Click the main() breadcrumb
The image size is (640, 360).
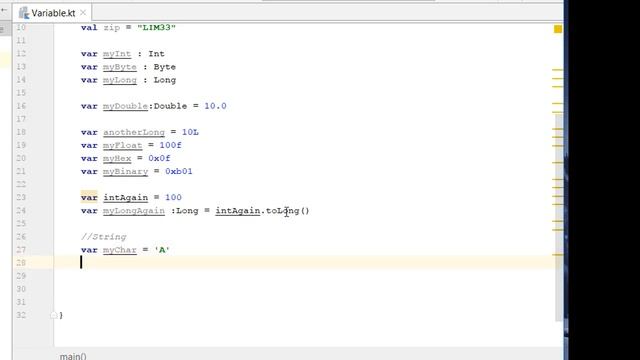[73, 356]
